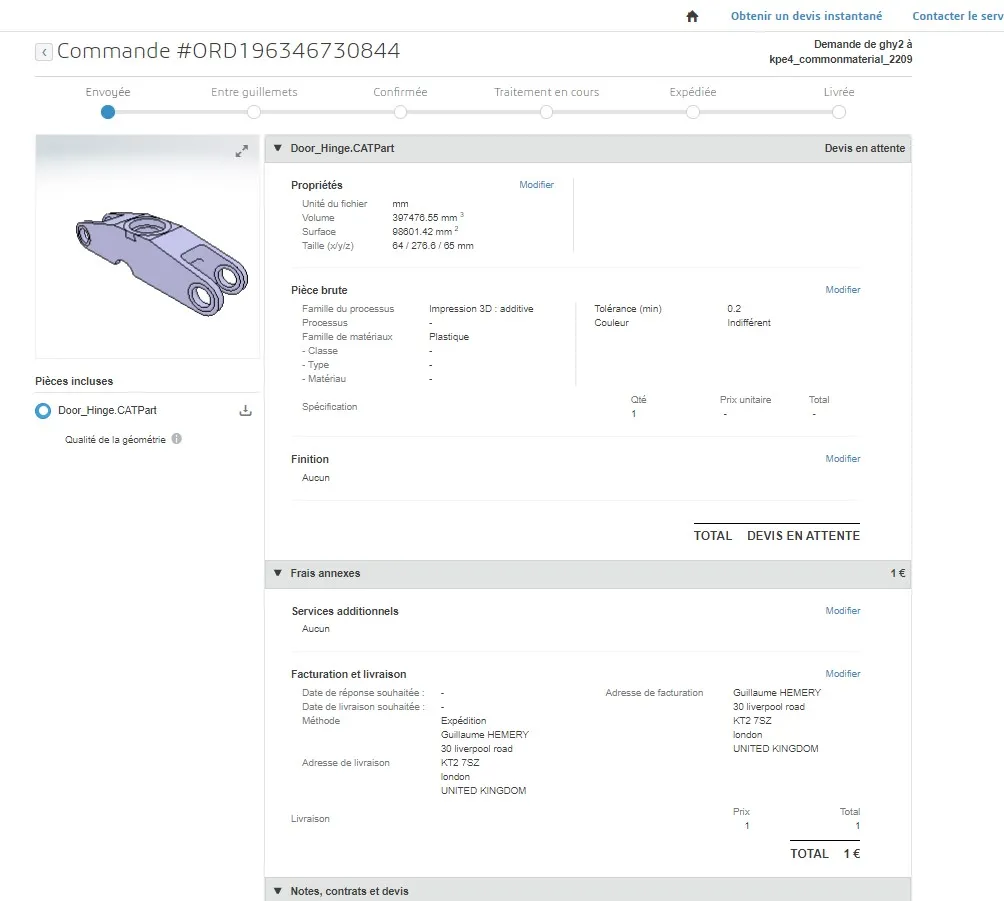This screenshot has height=901, width=1004.
Task: Click the back arrow beside Commande title
Action: pos(44,52)
